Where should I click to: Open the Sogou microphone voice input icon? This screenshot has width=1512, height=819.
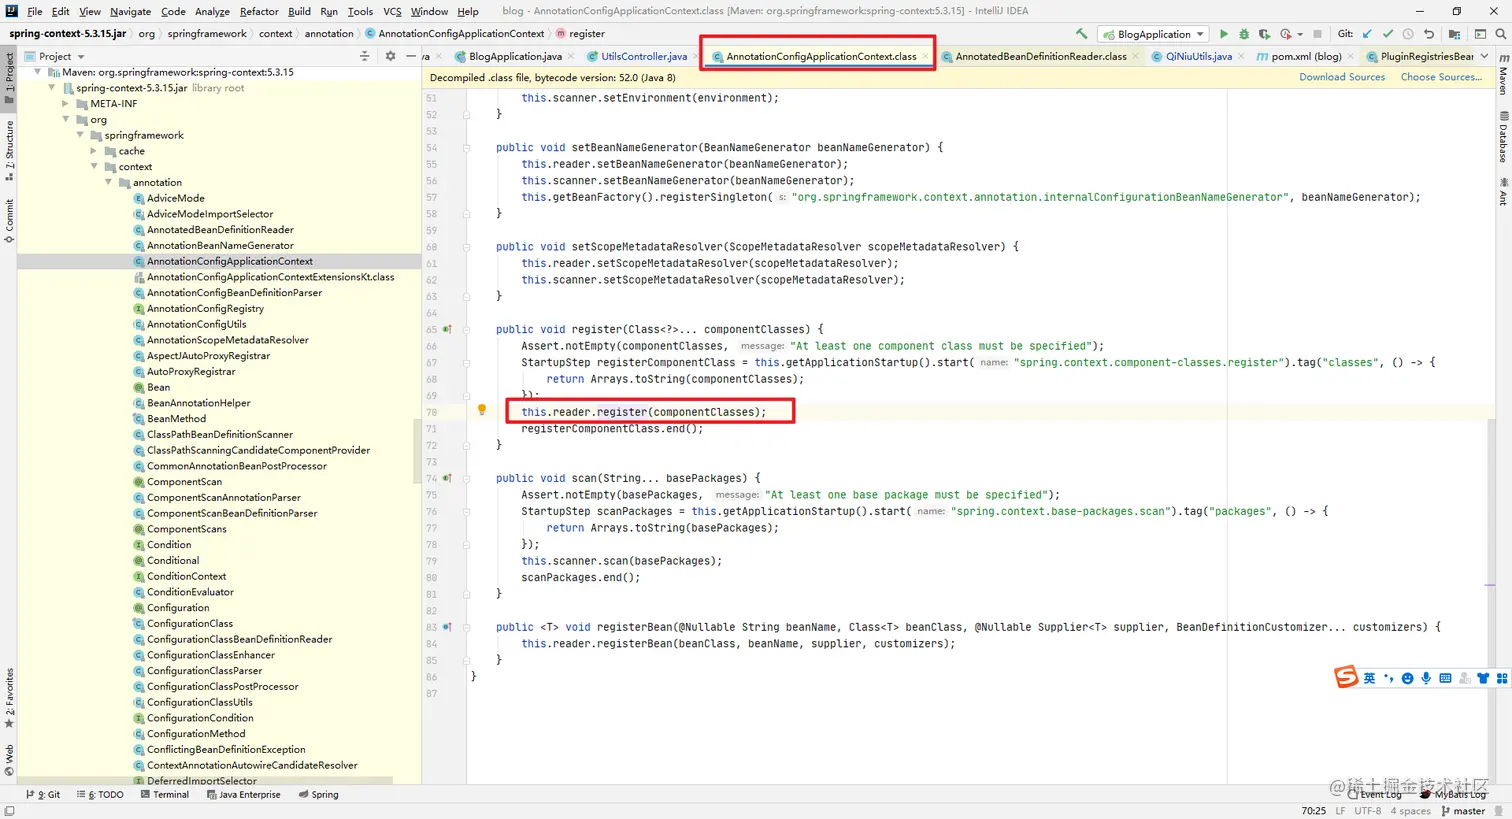pos(1426,678)
